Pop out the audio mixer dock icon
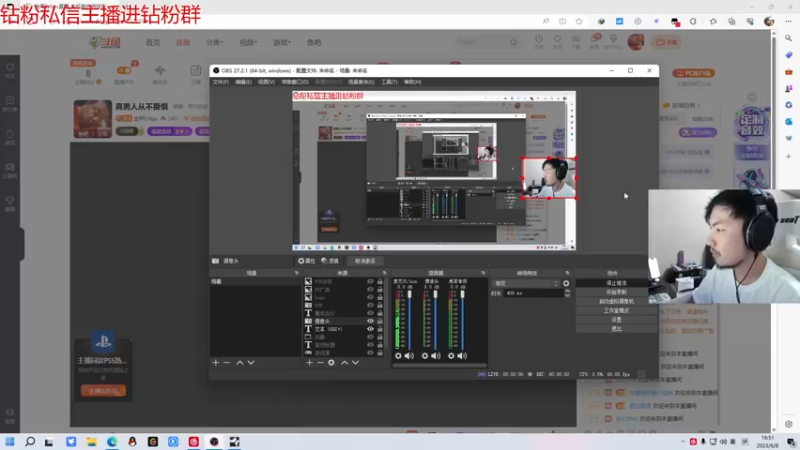The height and width of the screenshot is (450, 800). (x=483, y=273)
